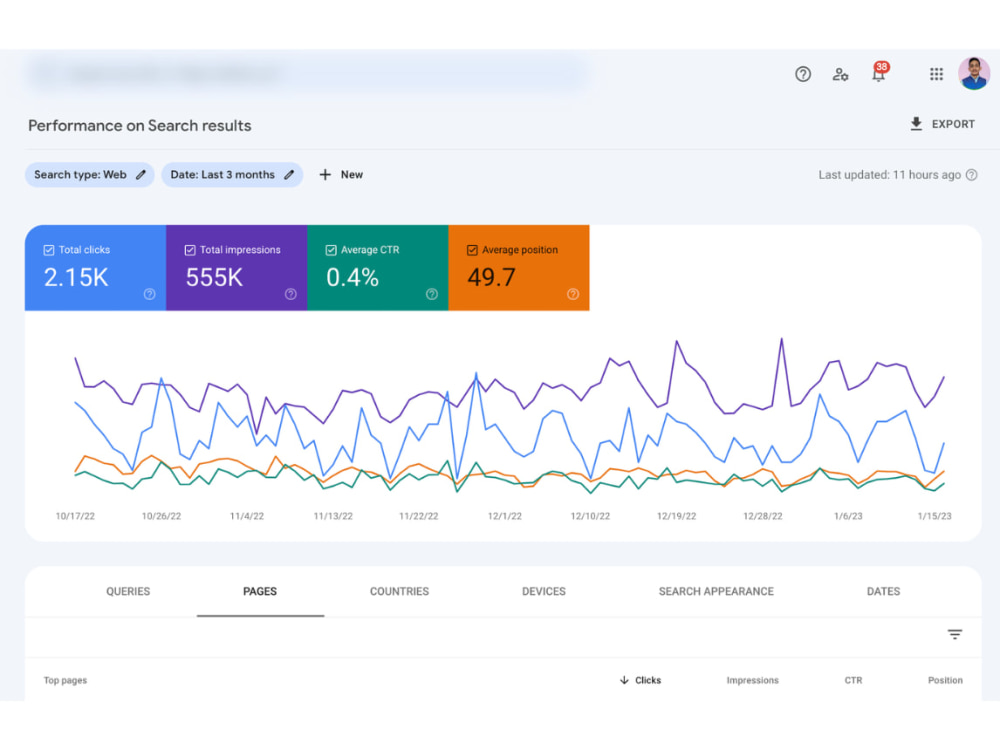Switch to the QUERIES tab
The height and width of the screenshot is (750, 1000).
128,591
